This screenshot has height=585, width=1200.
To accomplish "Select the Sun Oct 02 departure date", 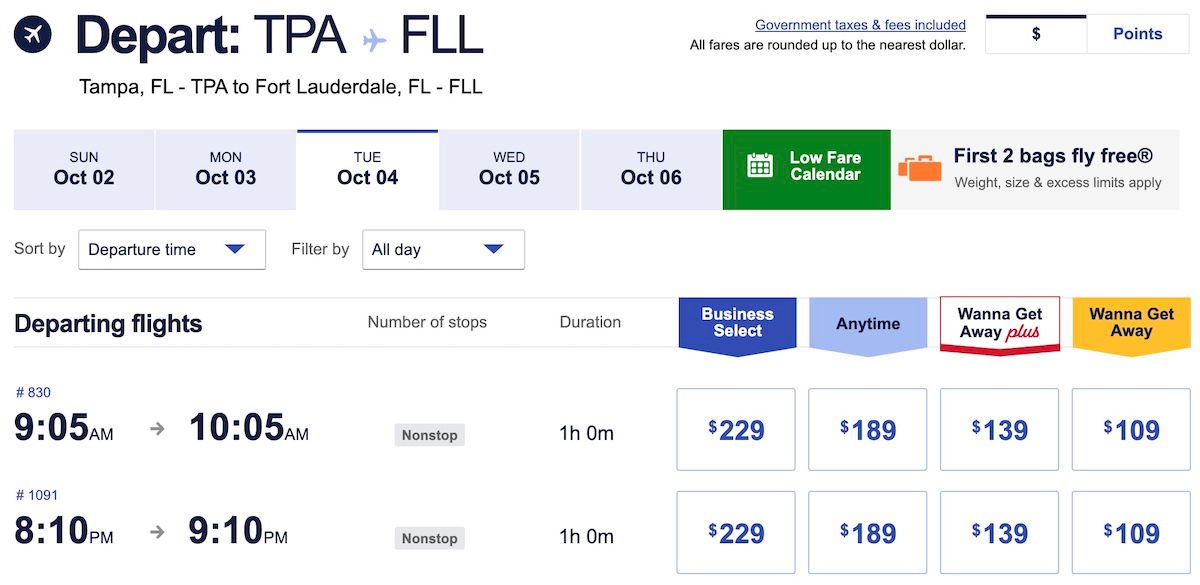I will pyautogui.click(x=83, y=169).
